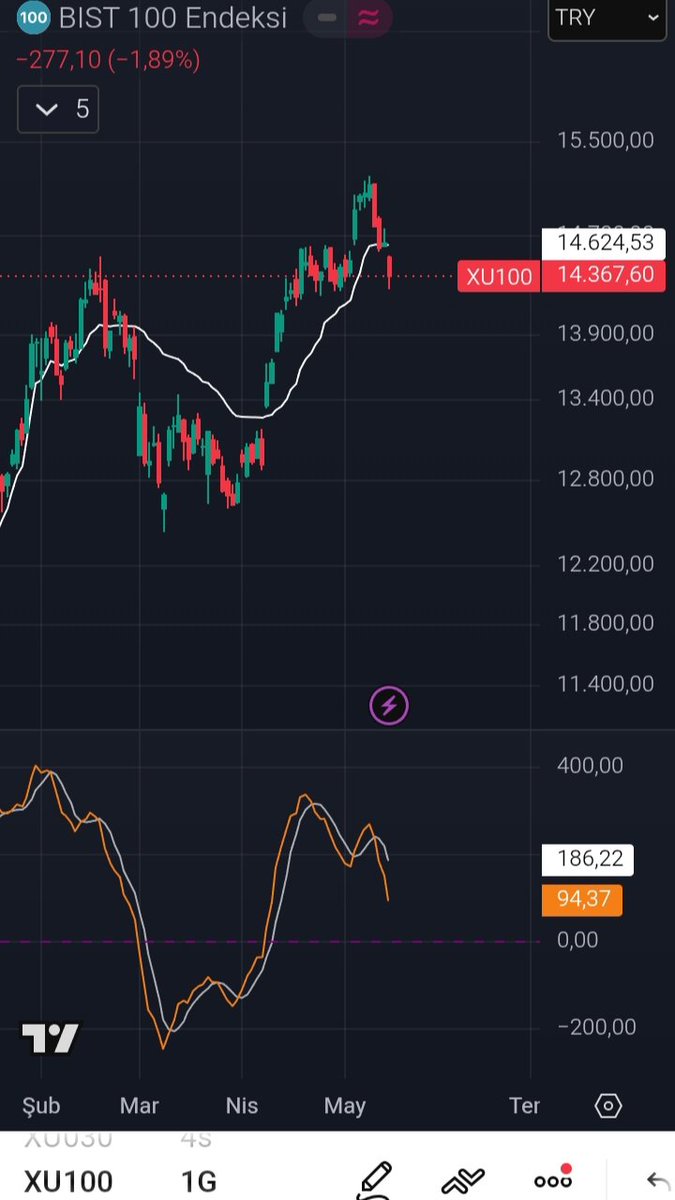
Task: Click the Ter month on time axis
Action: tap(524, 1106)
